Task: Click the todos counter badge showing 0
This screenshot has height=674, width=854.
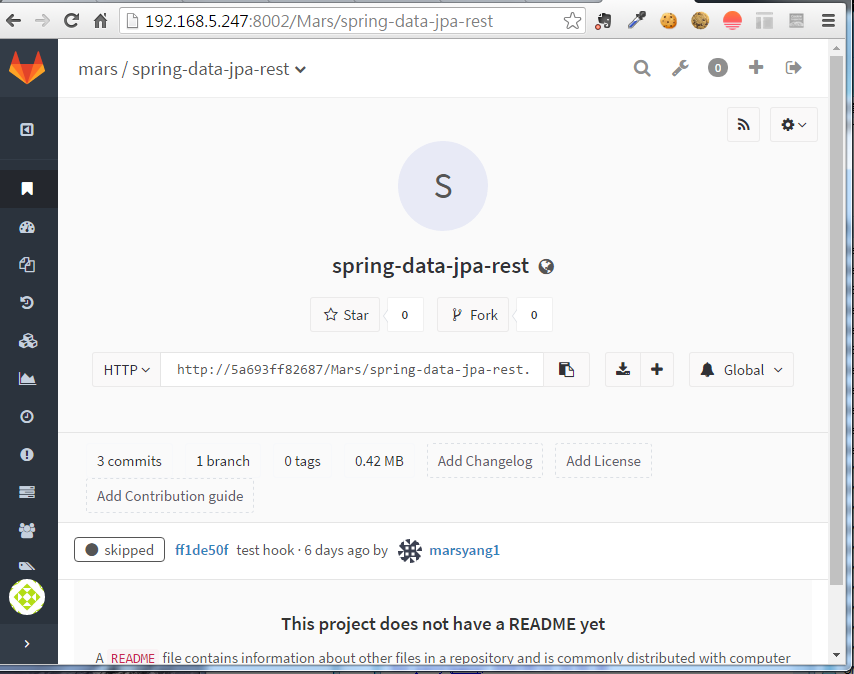Action: 717,68
